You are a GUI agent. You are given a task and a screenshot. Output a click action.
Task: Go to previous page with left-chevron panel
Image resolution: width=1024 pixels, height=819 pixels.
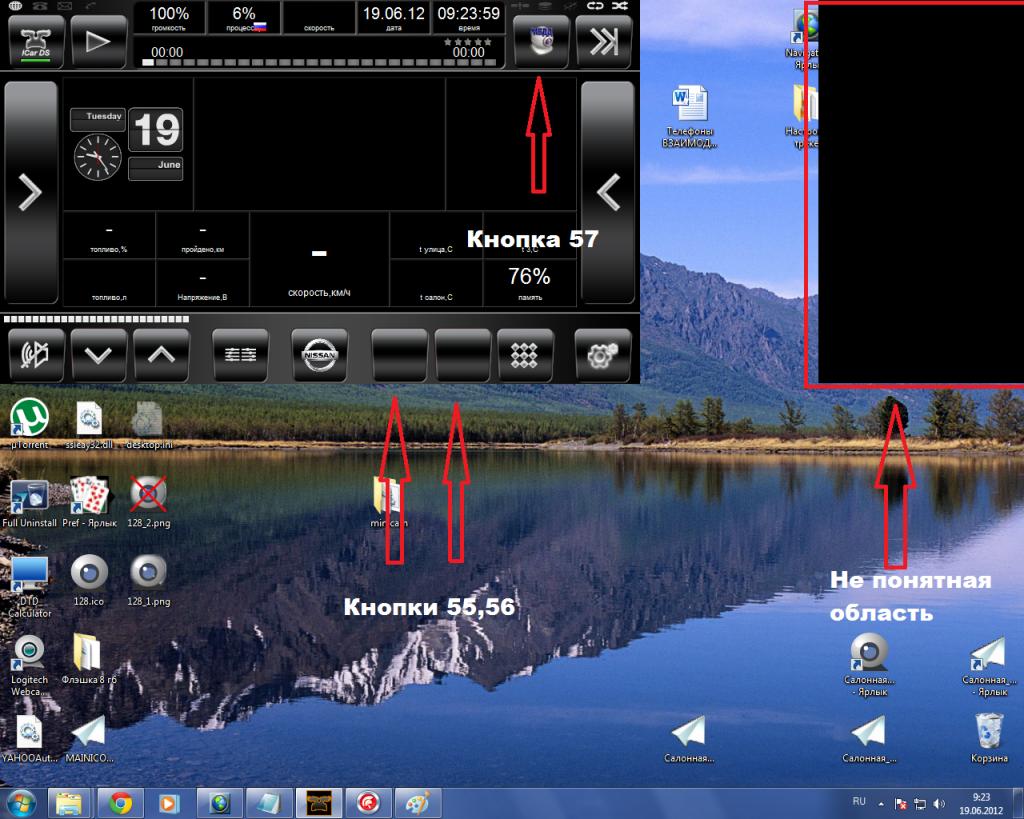607,192
